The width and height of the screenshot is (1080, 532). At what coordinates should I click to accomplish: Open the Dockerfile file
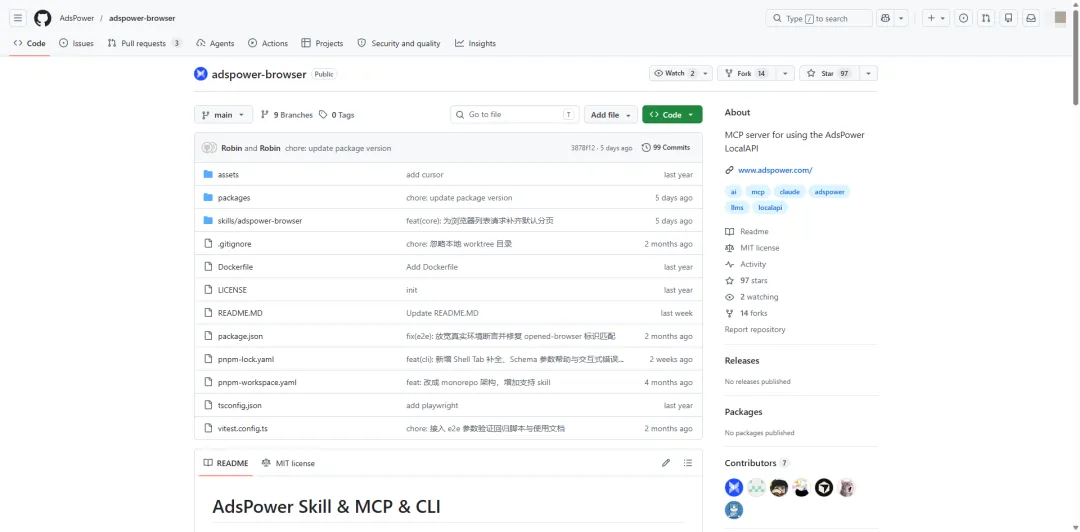[236, 267]
